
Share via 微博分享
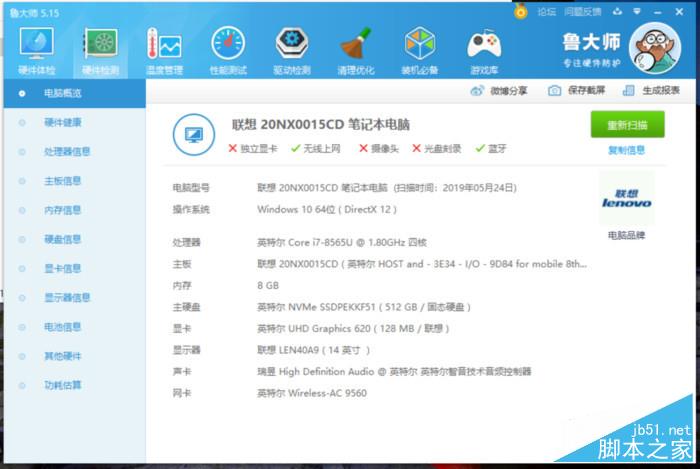499,91
